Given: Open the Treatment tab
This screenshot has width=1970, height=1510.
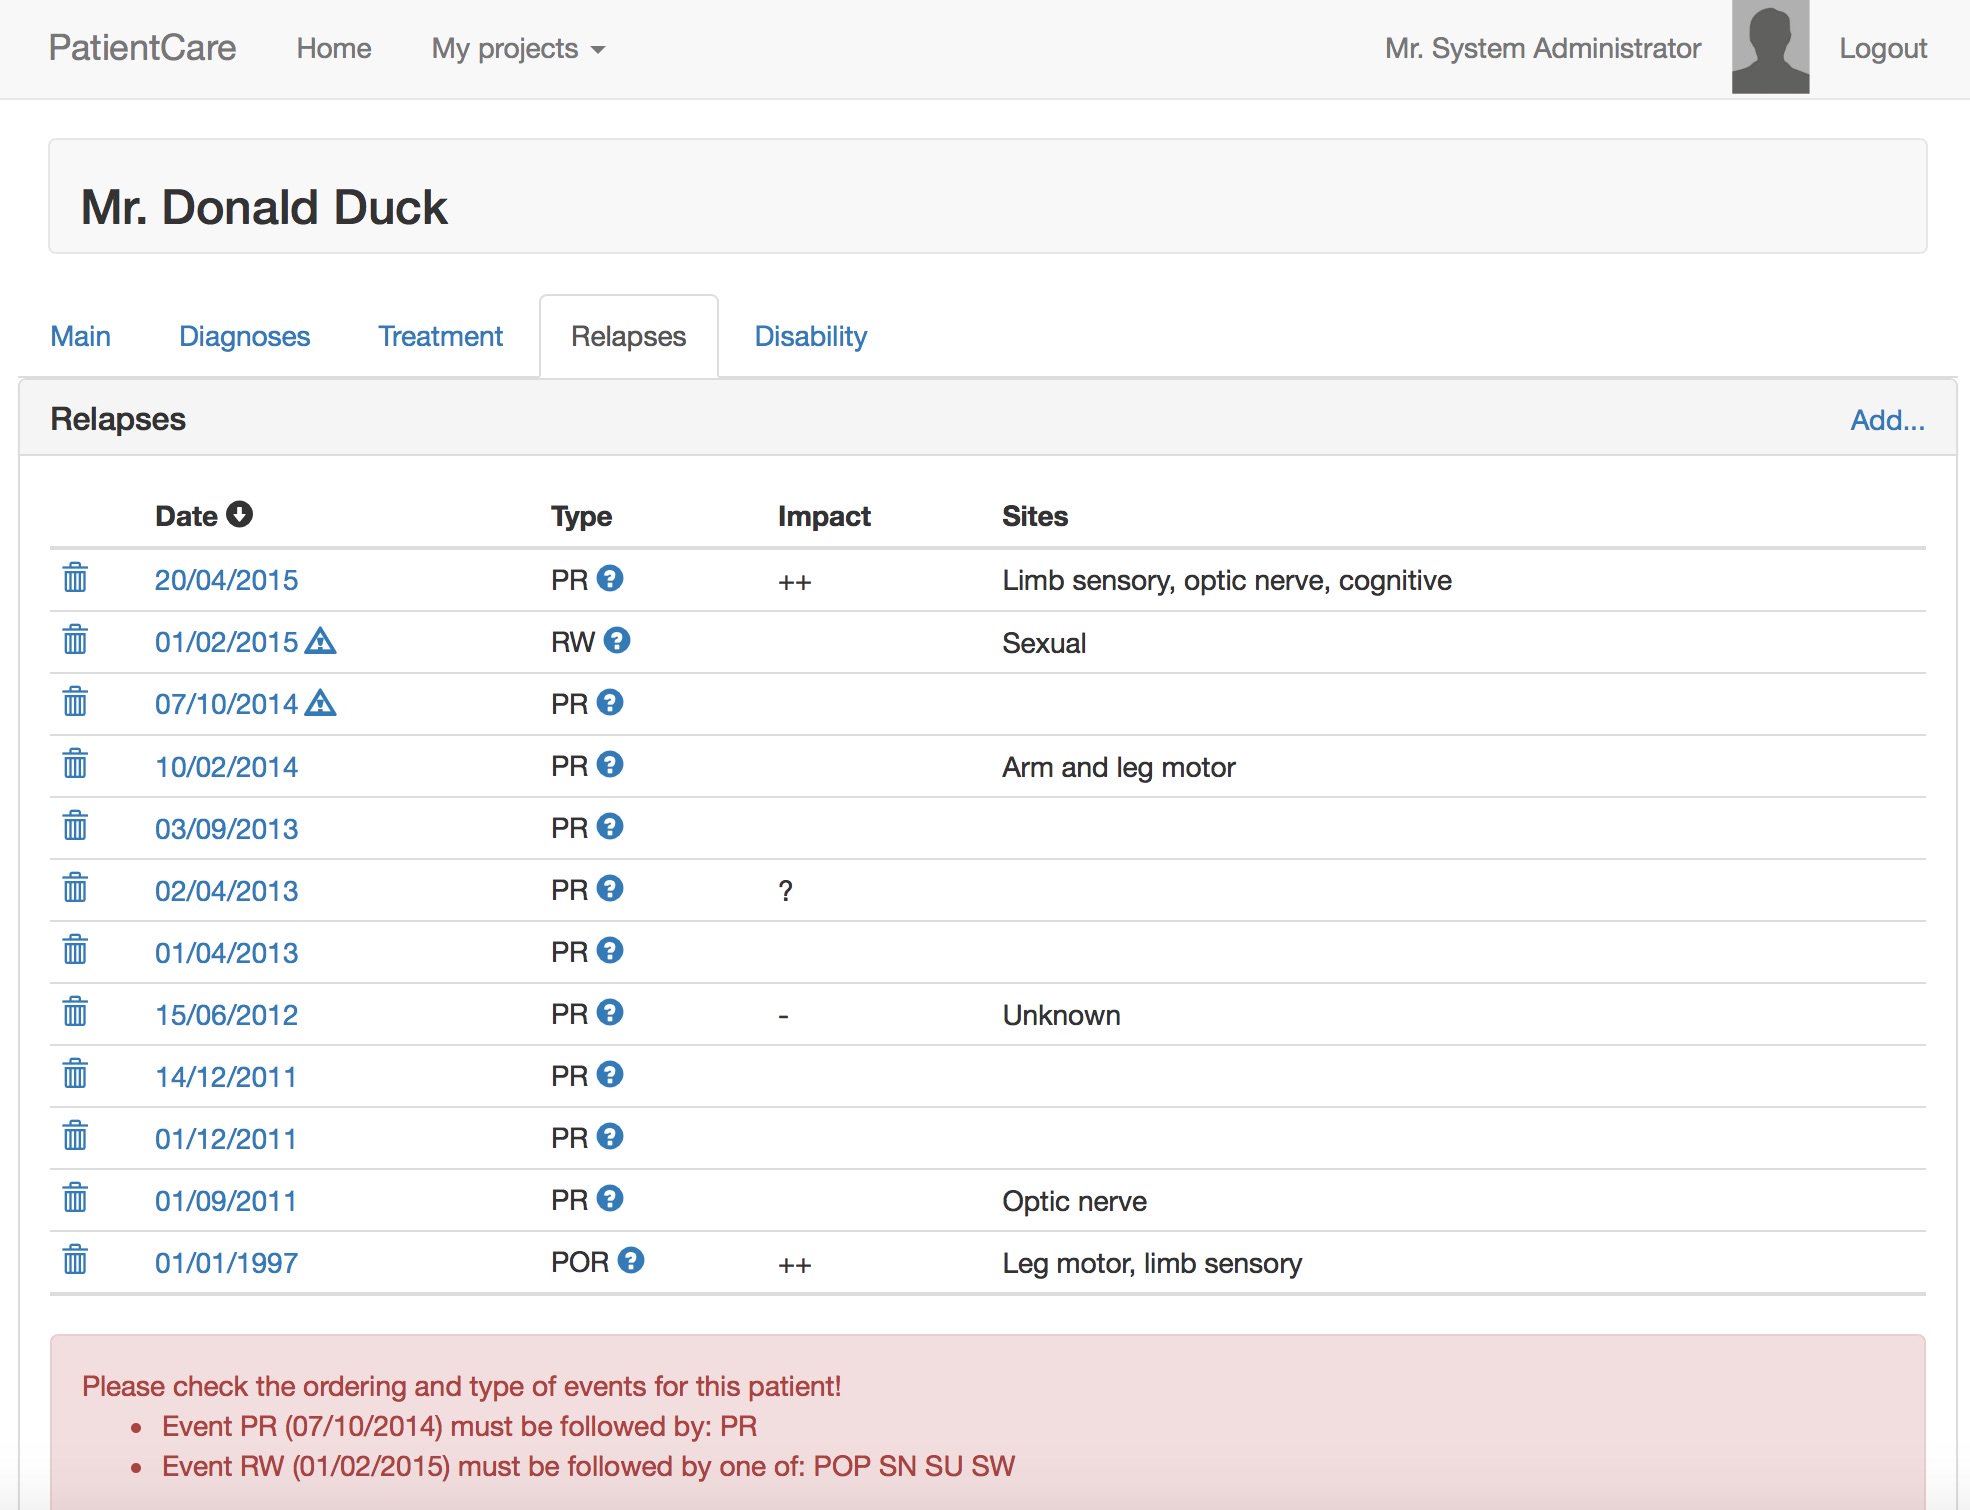Looking at the screenshot, I should point(440,336).
